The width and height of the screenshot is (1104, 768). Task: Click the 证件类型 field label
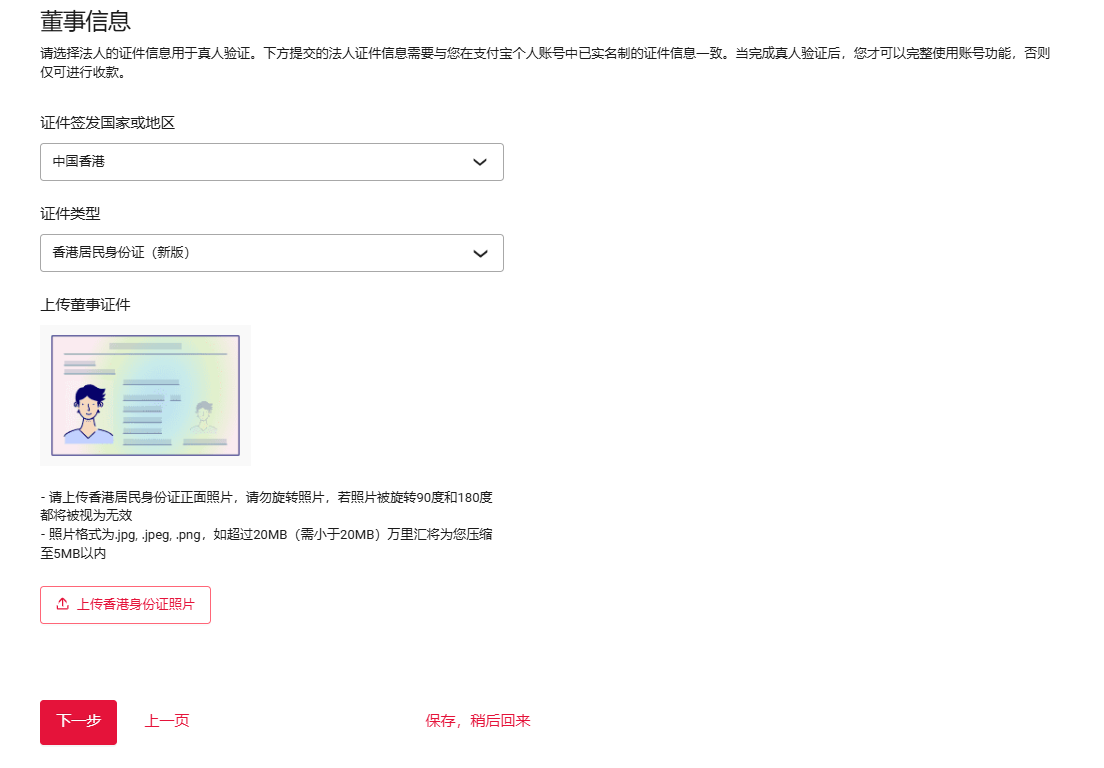[70, 214]
